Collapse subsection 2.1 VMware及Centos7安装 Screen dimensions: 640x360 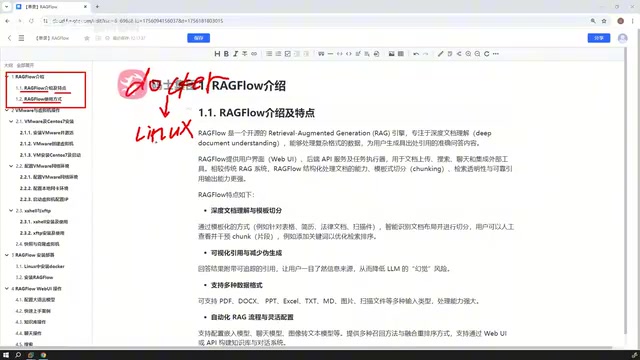click(x=11, y=121)
